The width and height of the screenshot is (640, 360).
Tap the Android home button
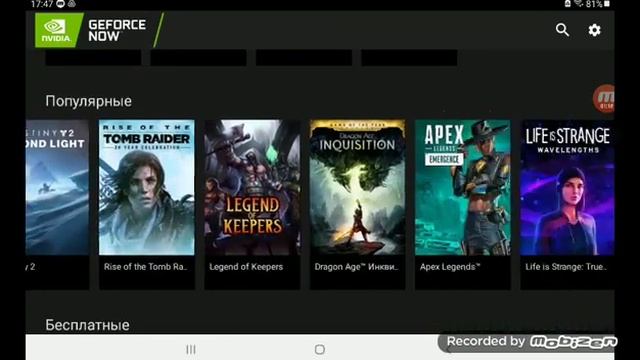pos(320,349)
